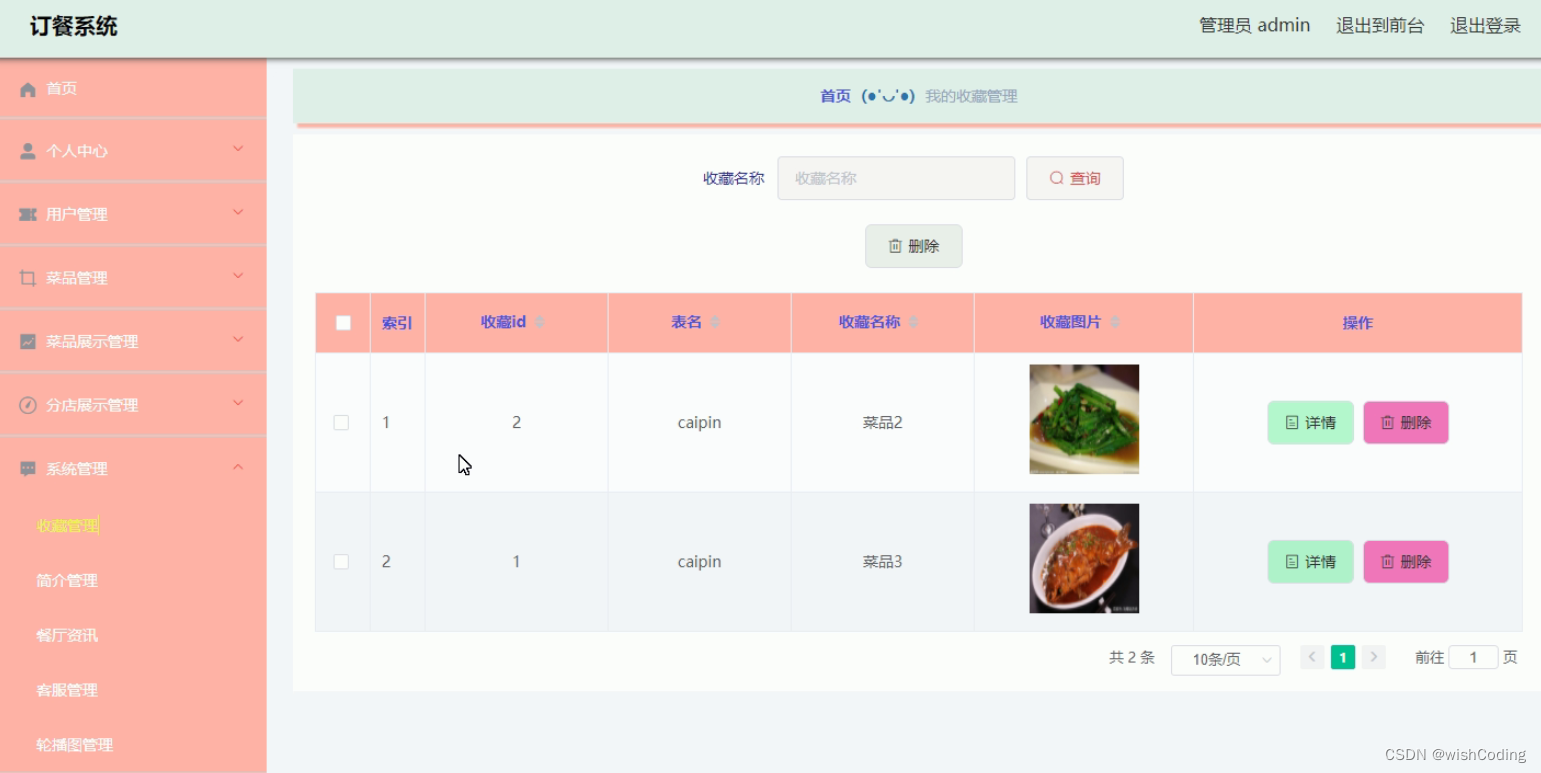Open the 首页 breadcrumb link
The image size is (1541, 773).
tap(835, 96)
